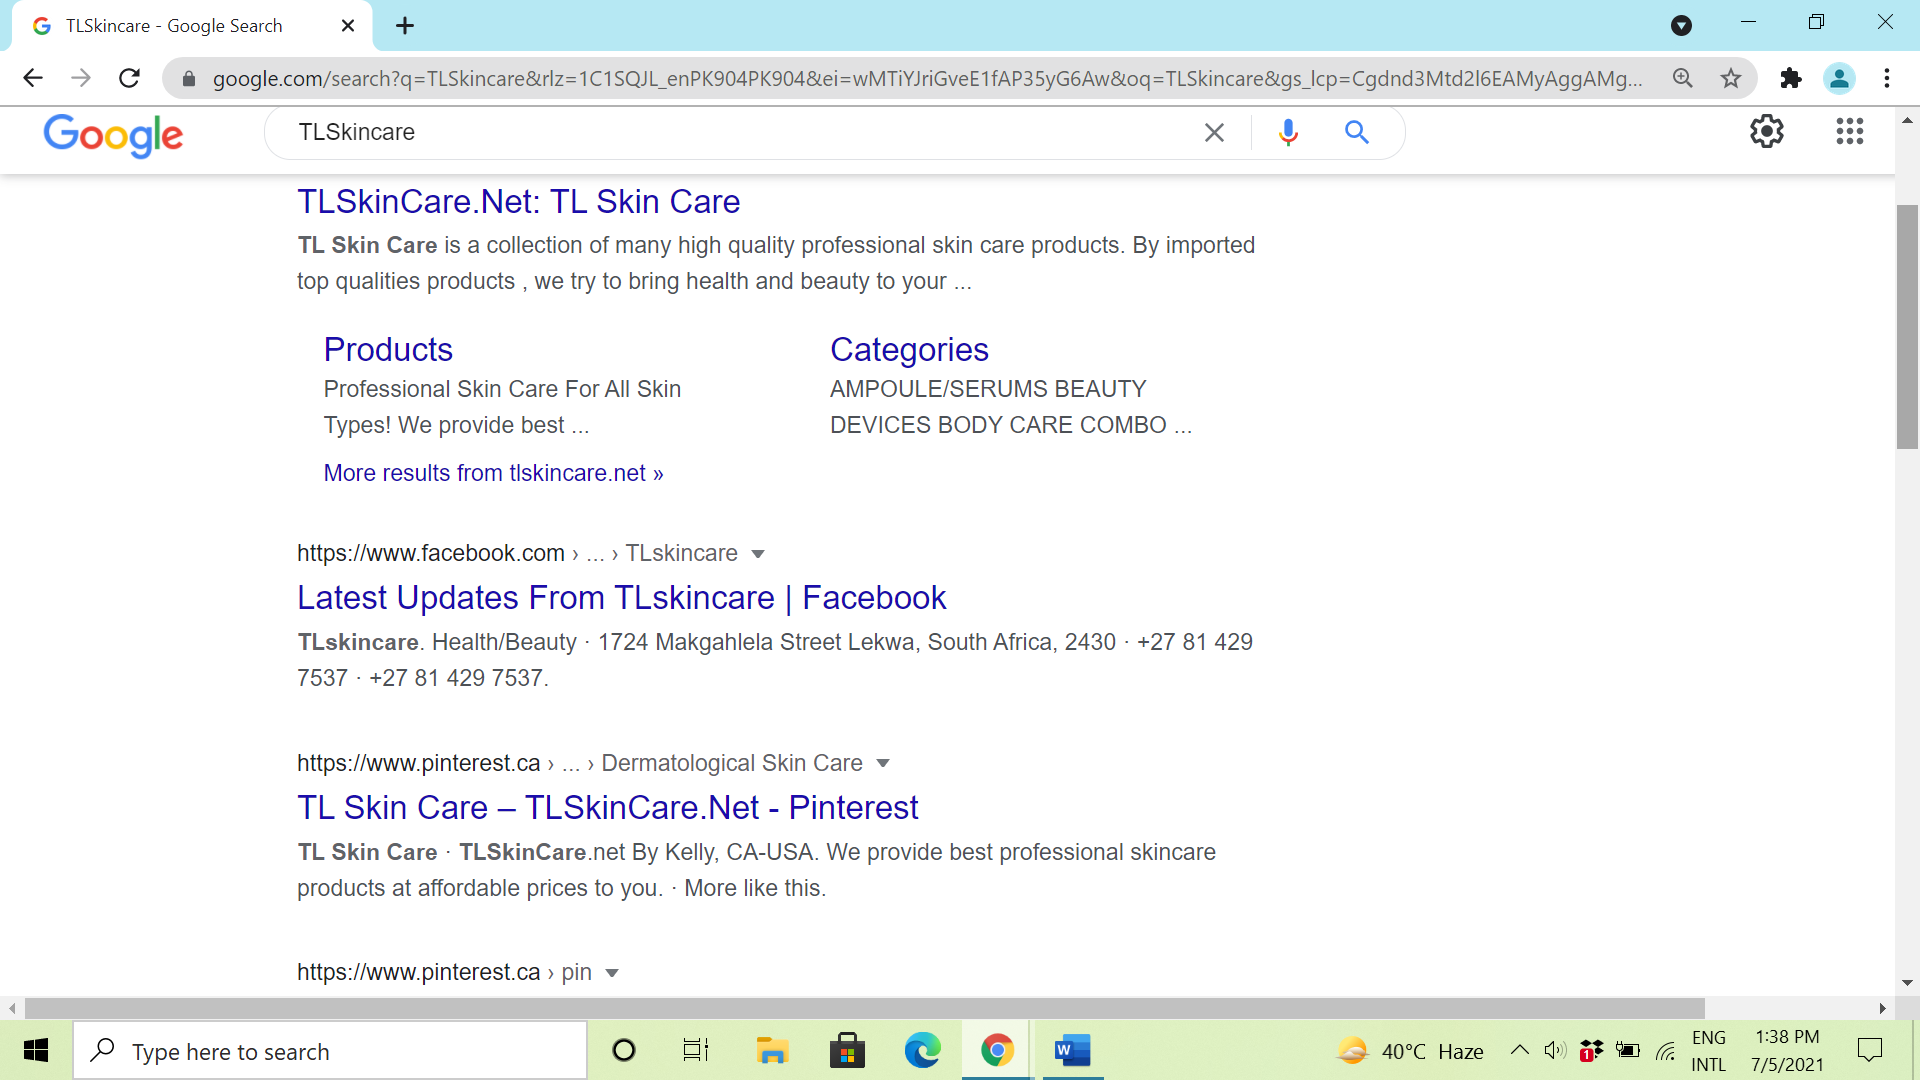Open Google apps grid menu
The height and width of the screenshot is (1080, 1920).
click(x=1849, y=131)
